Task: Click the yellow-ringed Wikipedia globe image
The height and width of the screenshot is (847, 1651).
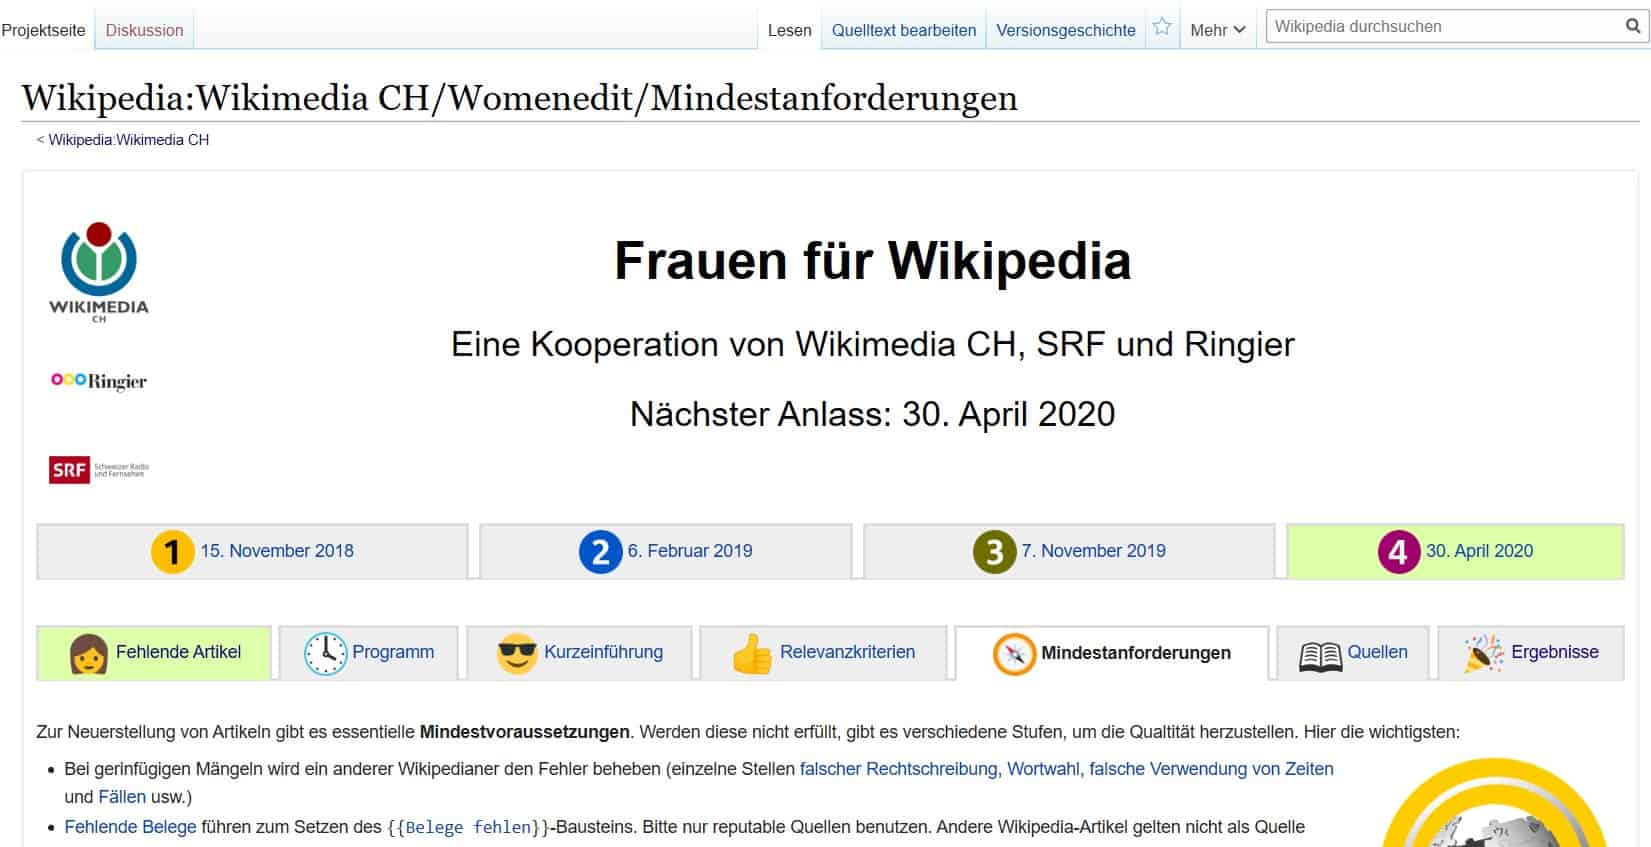Action: (1495, 802)
